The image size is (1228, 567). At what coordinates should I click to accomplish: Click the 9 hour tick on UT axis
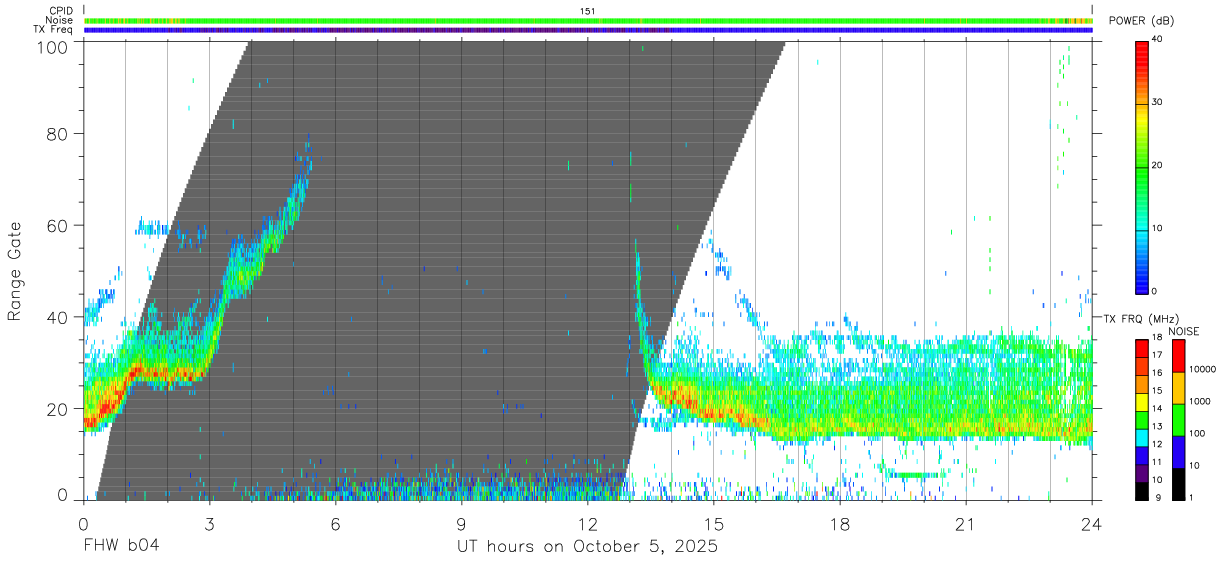(462, 524)
